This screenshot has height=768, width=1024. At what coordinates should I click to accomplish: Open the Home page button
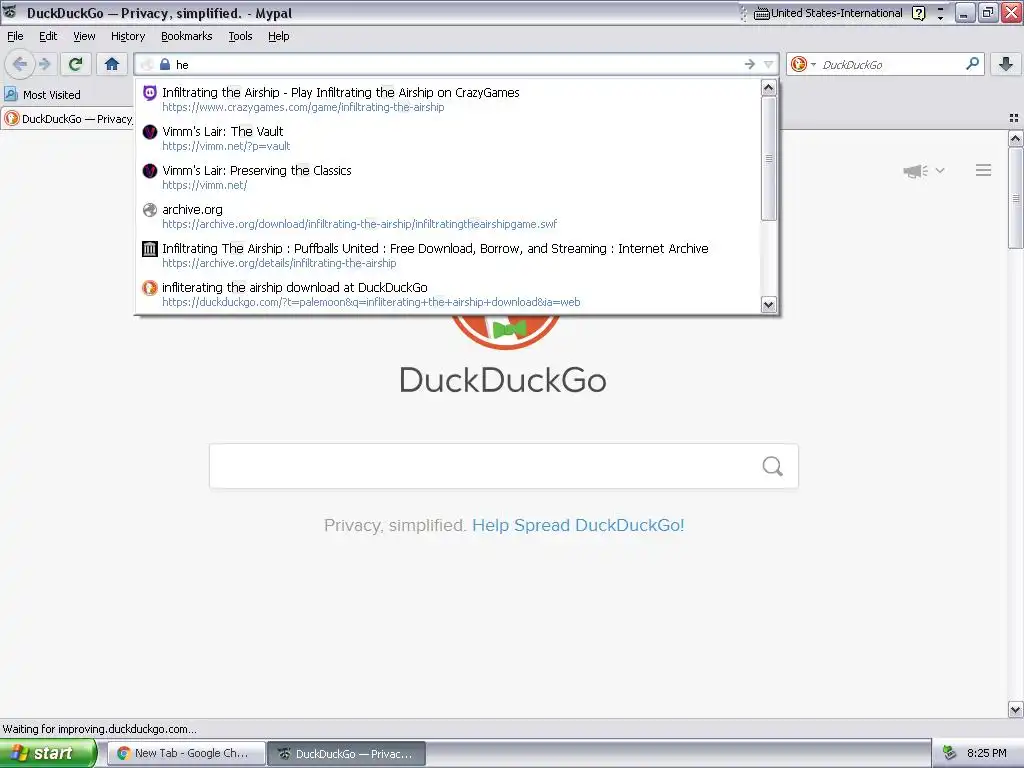click(112, 64)
